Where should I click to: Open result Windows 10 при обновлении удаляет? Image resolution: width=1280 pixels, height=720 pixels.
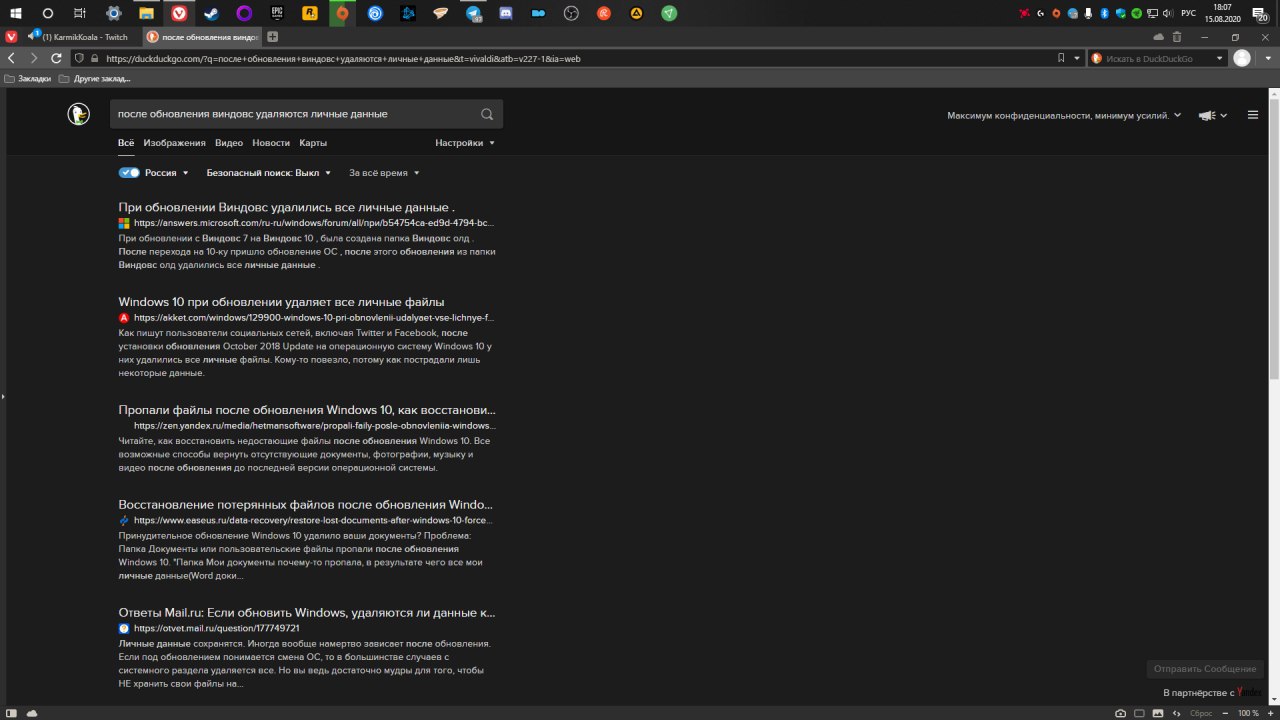[281, 302]
